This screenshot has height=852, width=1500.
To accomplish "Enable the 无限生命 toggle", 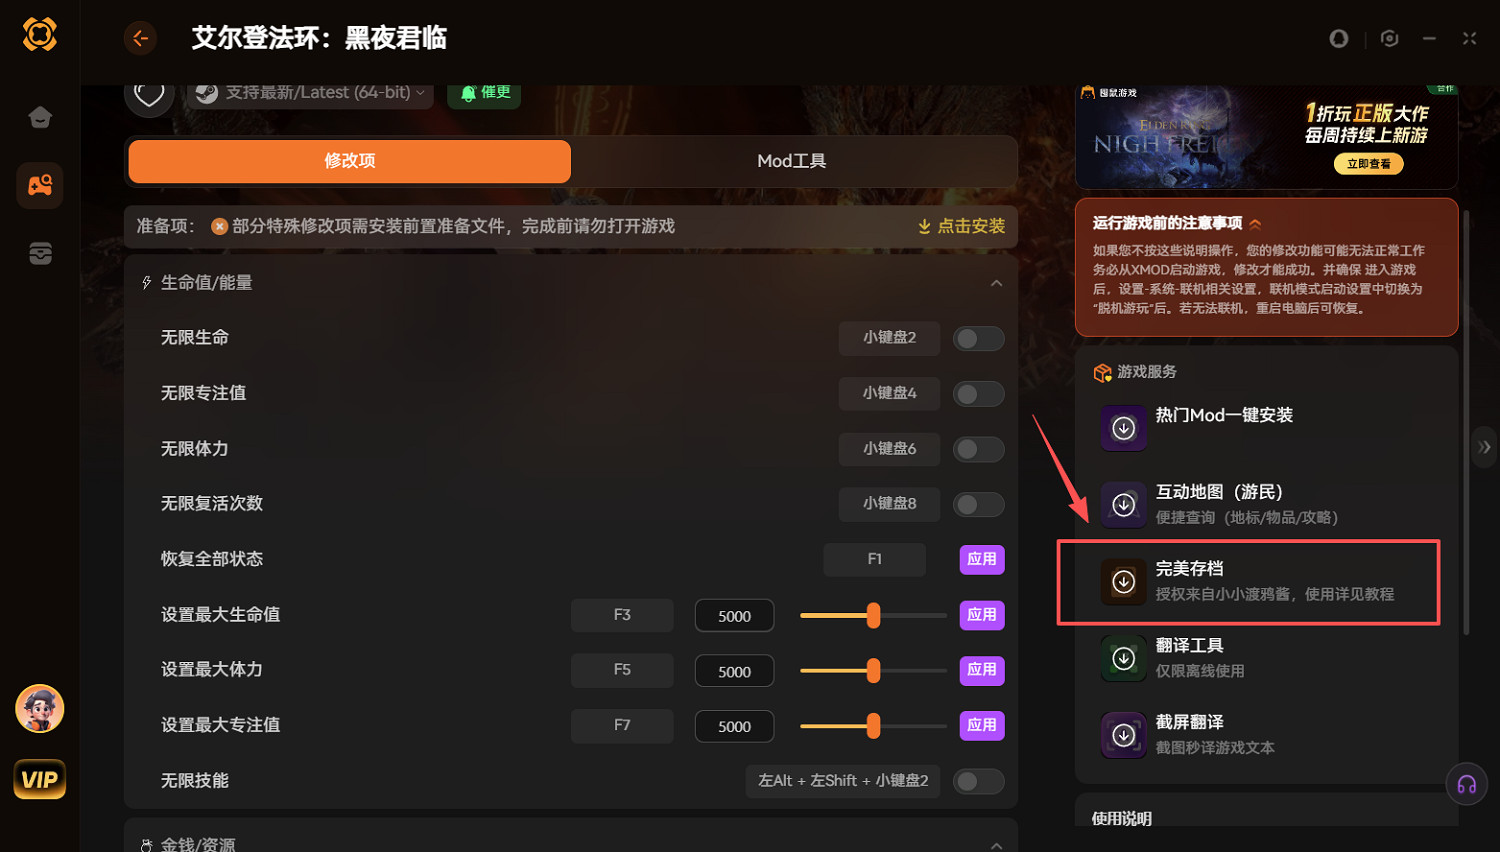I will [x=978, y=338].
